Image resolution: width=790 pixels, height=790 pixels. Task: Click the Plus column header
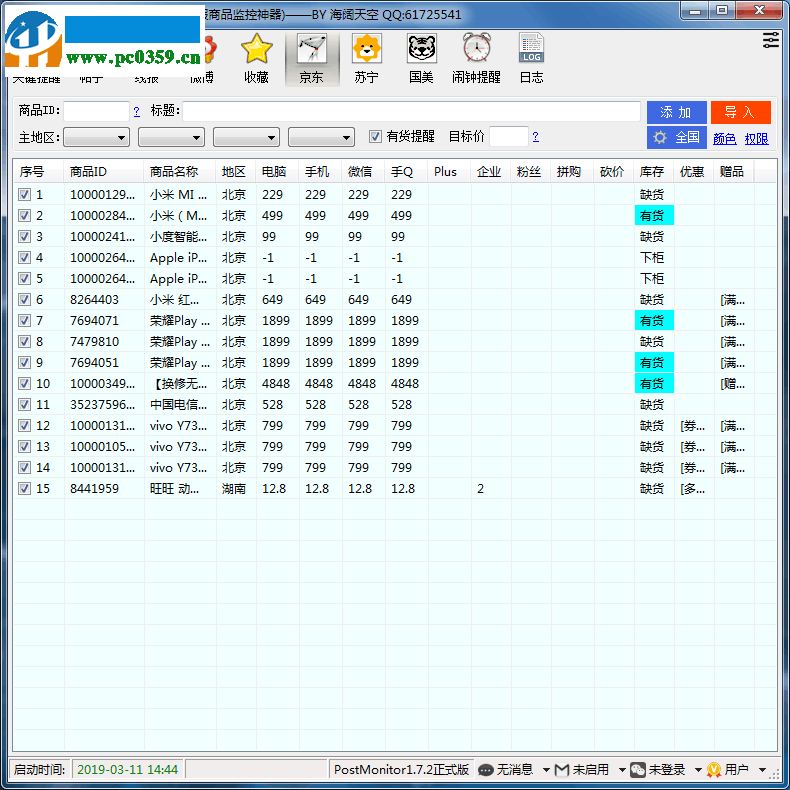449,172
